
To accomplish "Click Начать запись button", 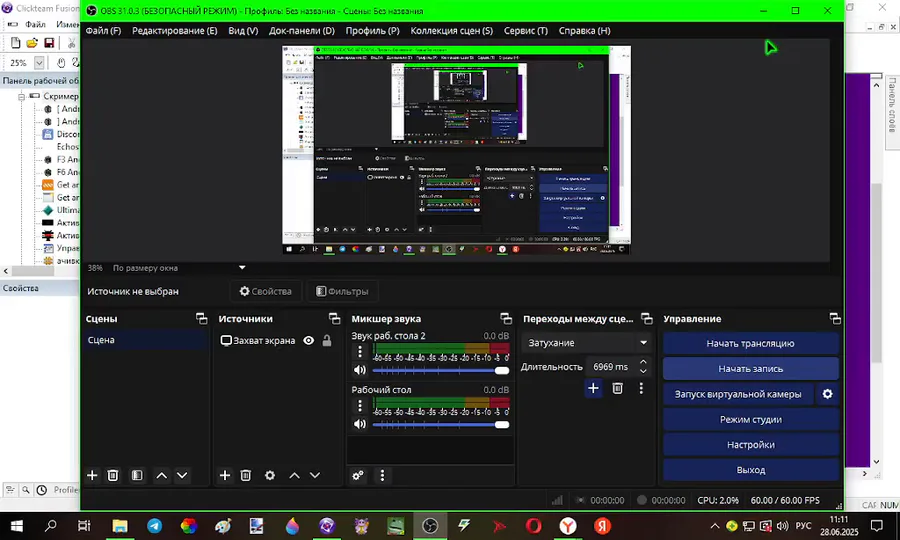I will coord(751,369).
